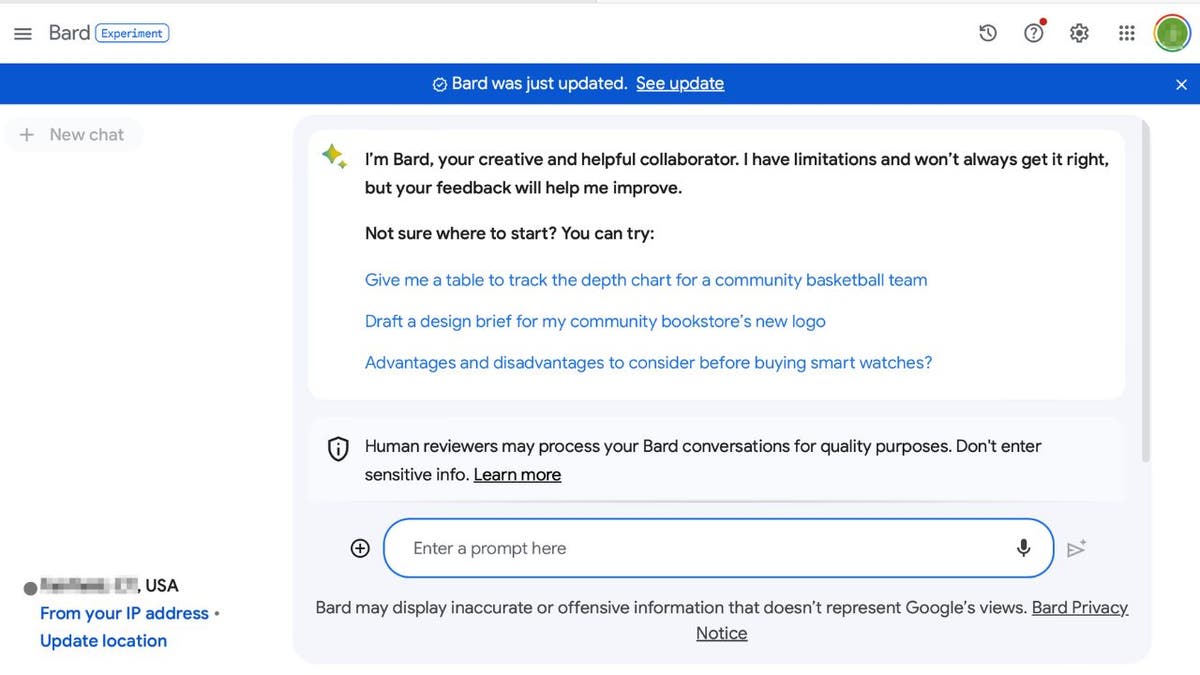Click the See update link
The height and width of the screenshot is (675, 1200).
[x=680, y=83]
